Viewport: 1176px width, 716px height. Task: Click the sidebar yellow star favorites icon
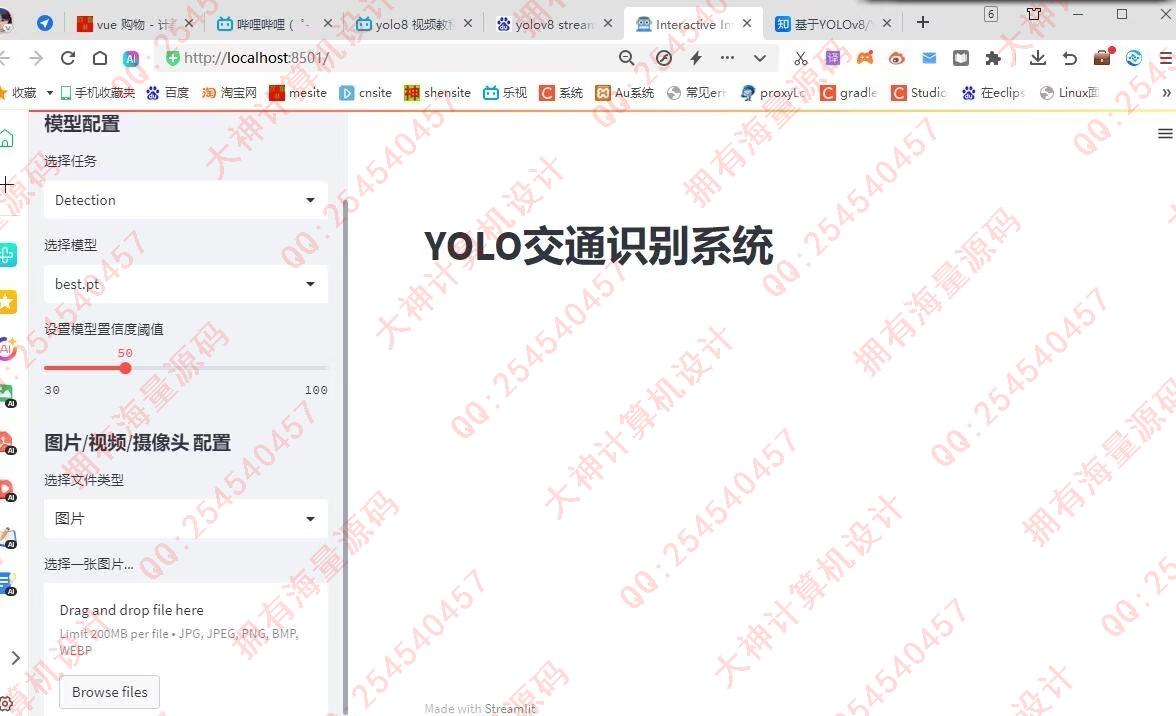(8, 302)
